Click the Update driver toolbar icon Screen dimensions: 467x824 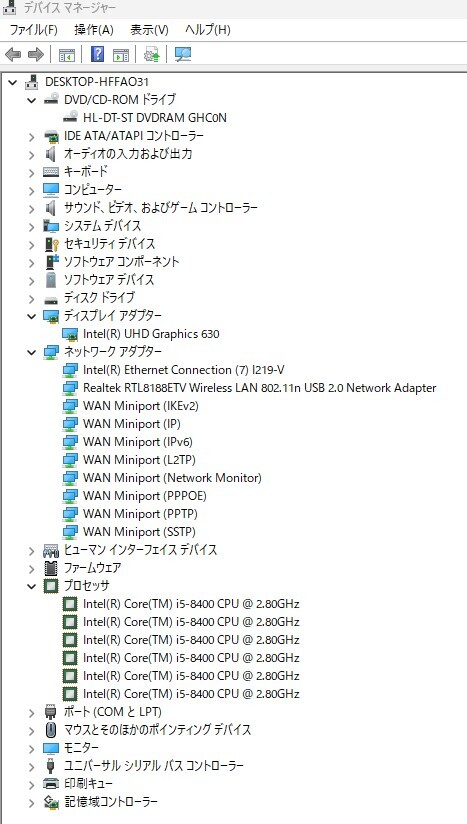point(151,54)
